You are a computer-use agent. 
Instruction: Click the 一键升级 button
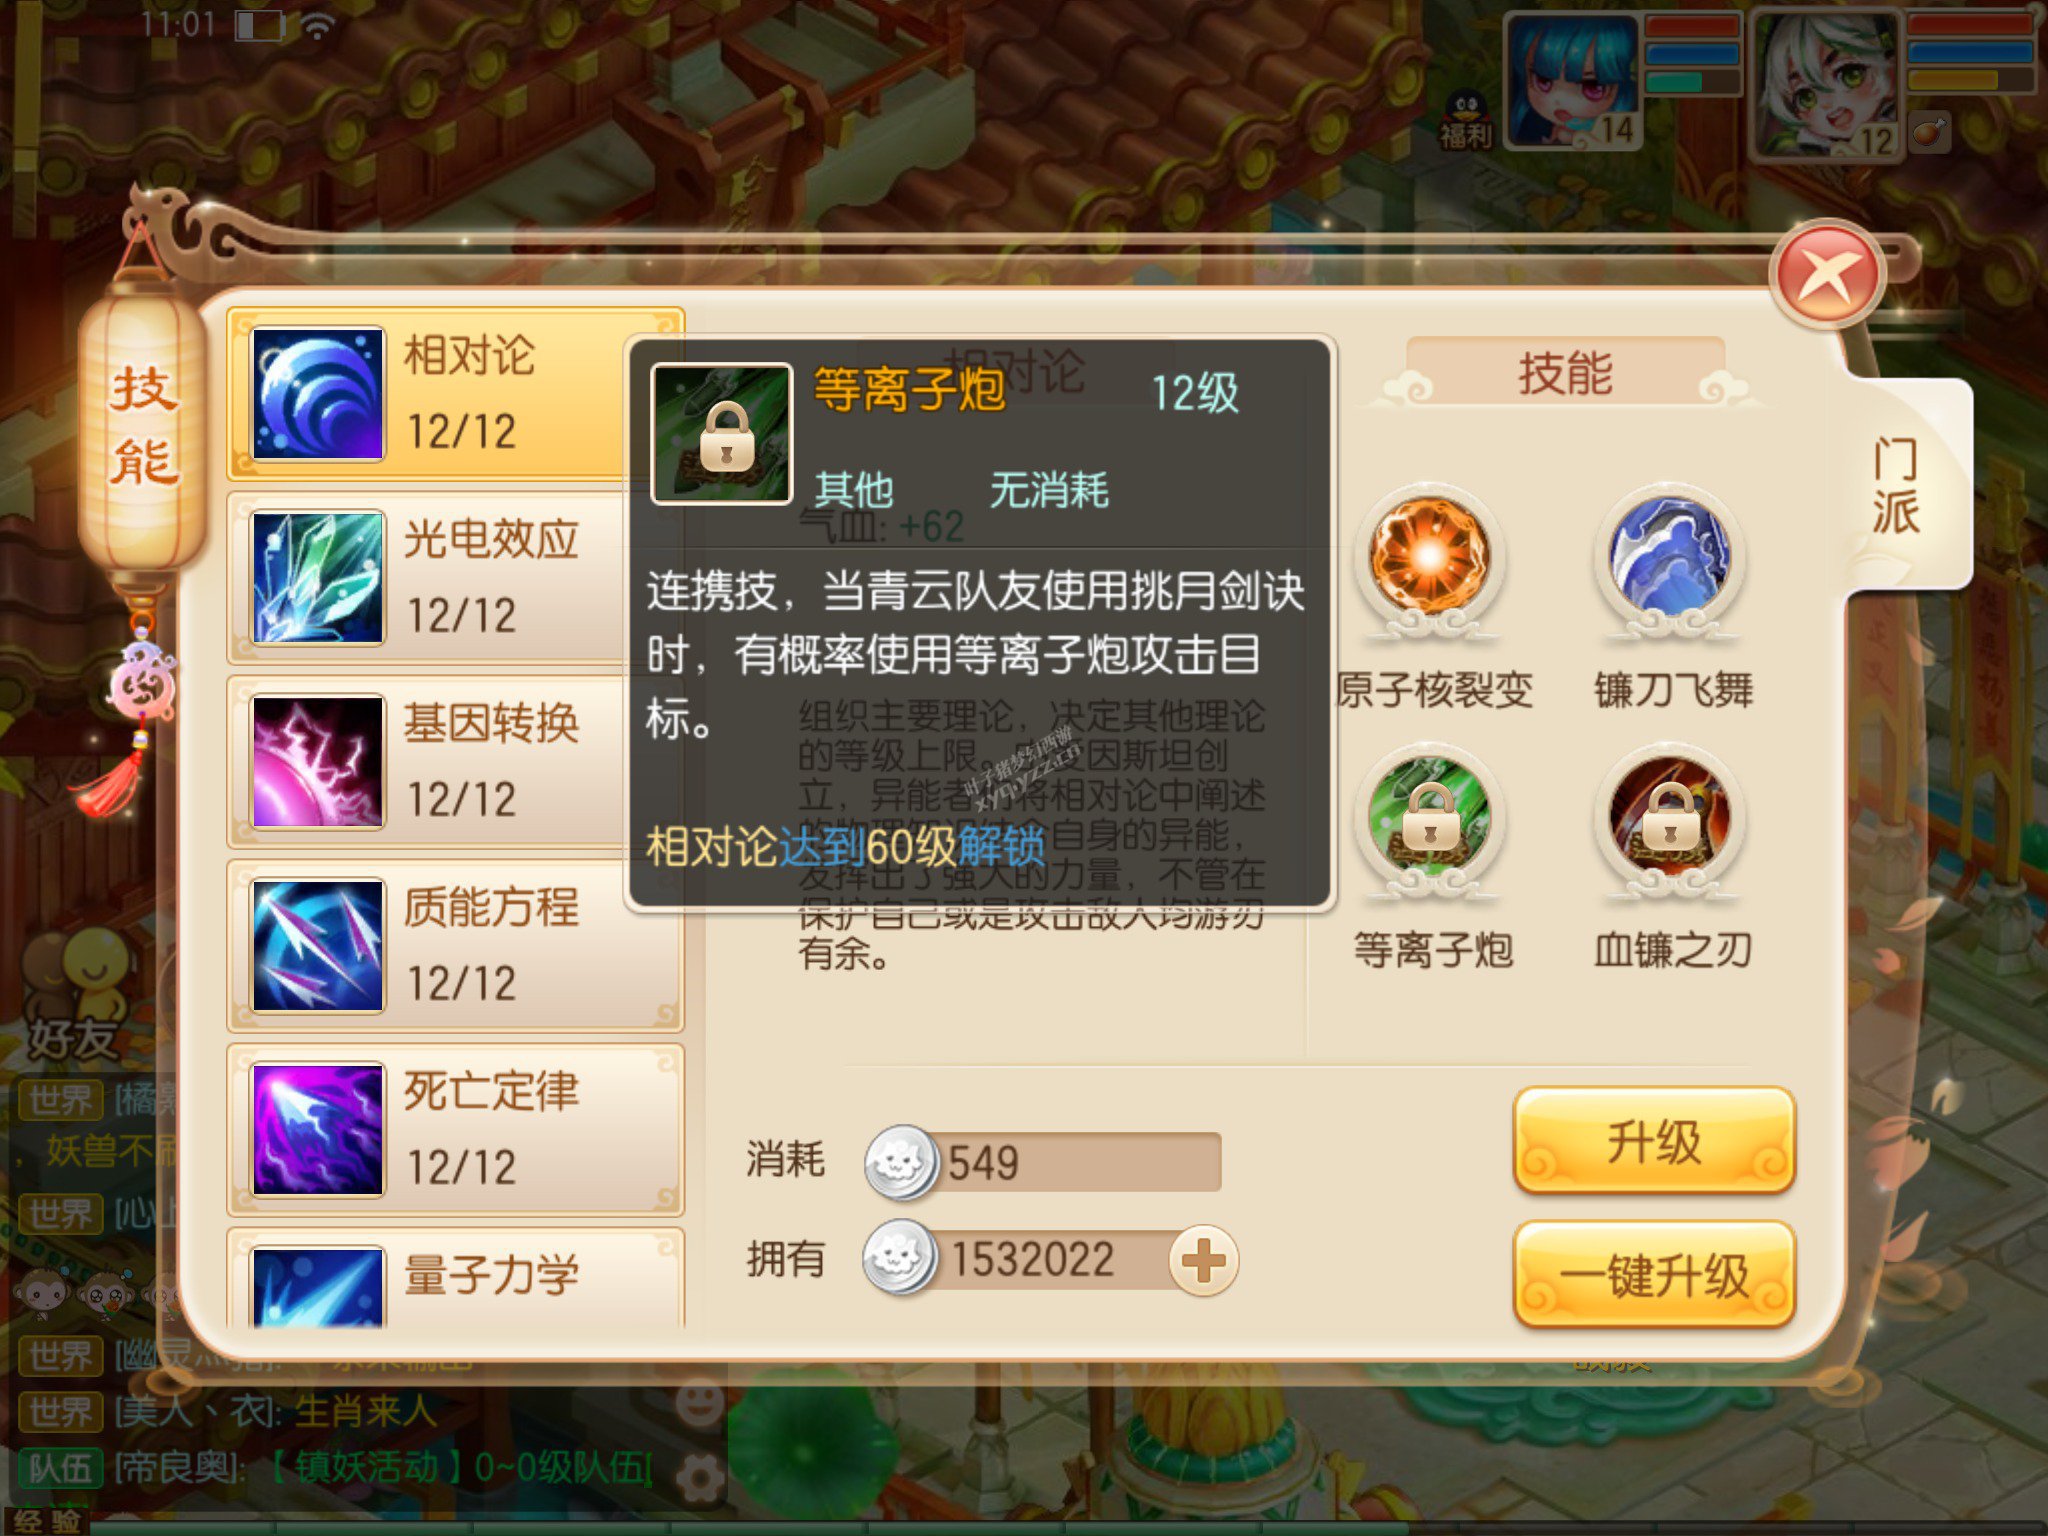(x=1654, y=1275)
